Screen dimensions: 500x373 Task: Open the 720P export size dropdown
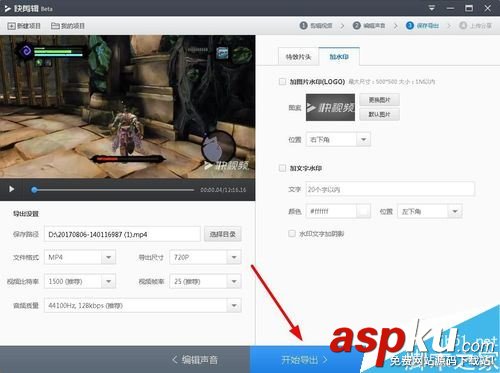coord(205,257)
